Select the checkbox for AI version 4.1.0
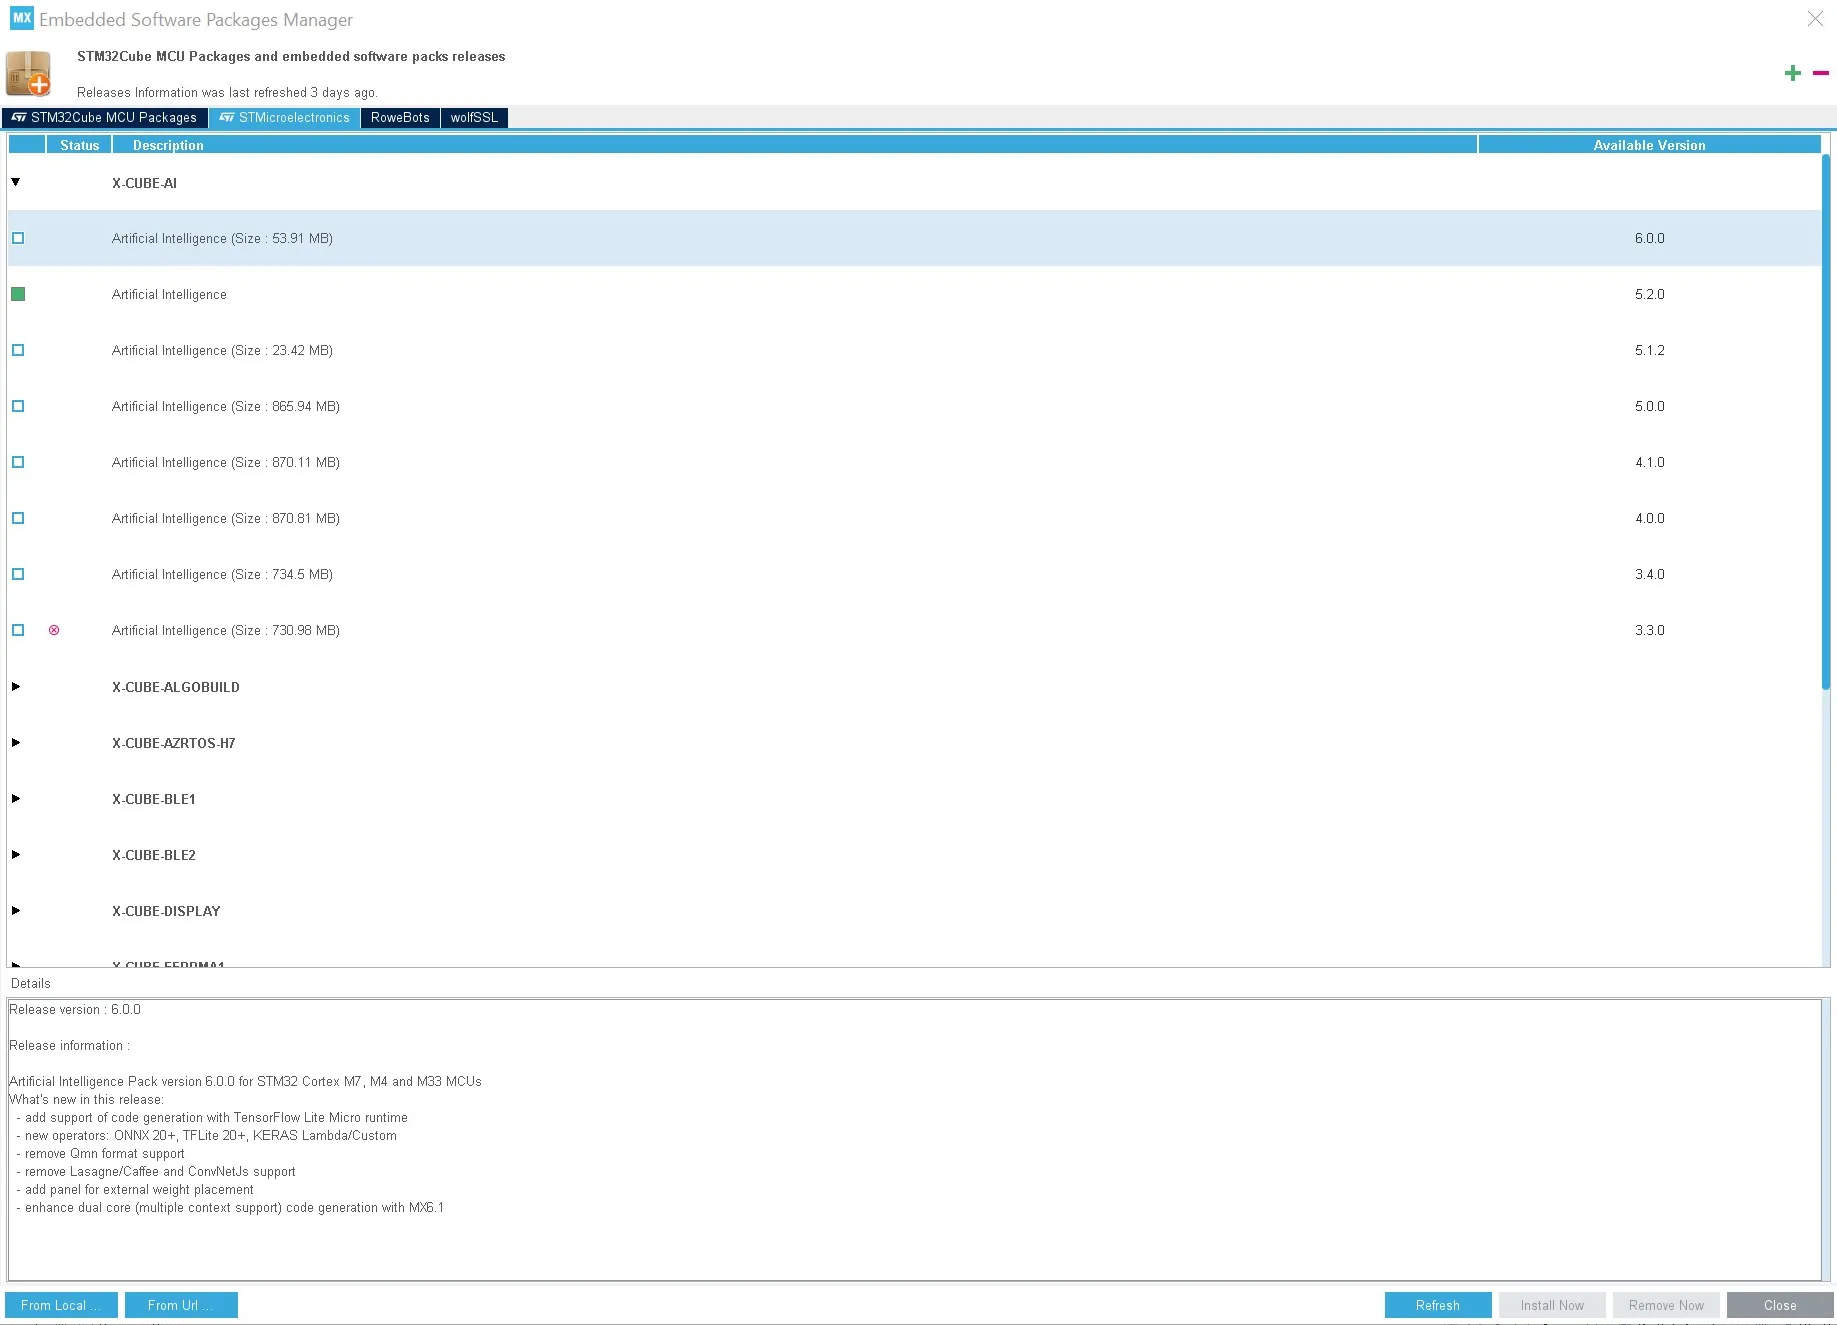This screenshot has height=1325, width=1837. [18, 462]
